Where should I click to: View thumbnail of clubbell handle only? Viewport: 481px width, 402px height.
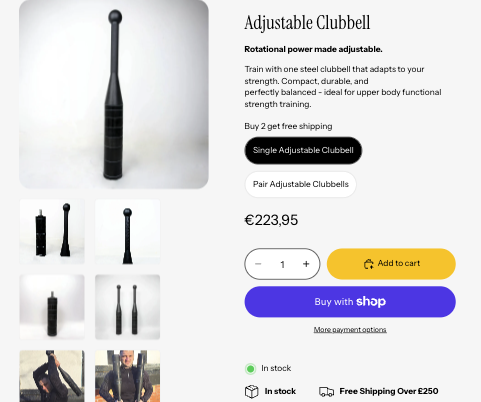click(127, 232)
